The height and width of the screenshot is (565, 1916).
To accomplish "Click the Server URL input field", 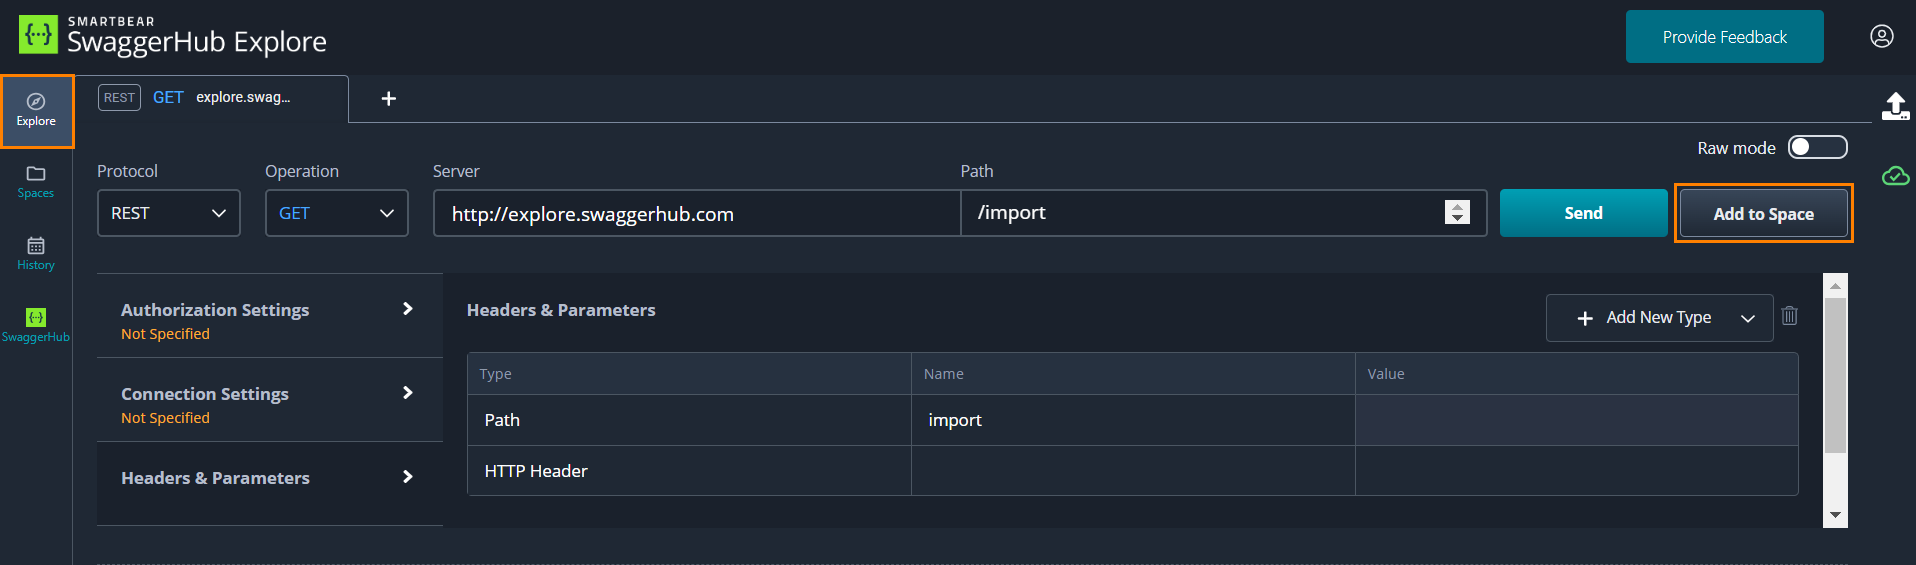I will tap(696, 214).
